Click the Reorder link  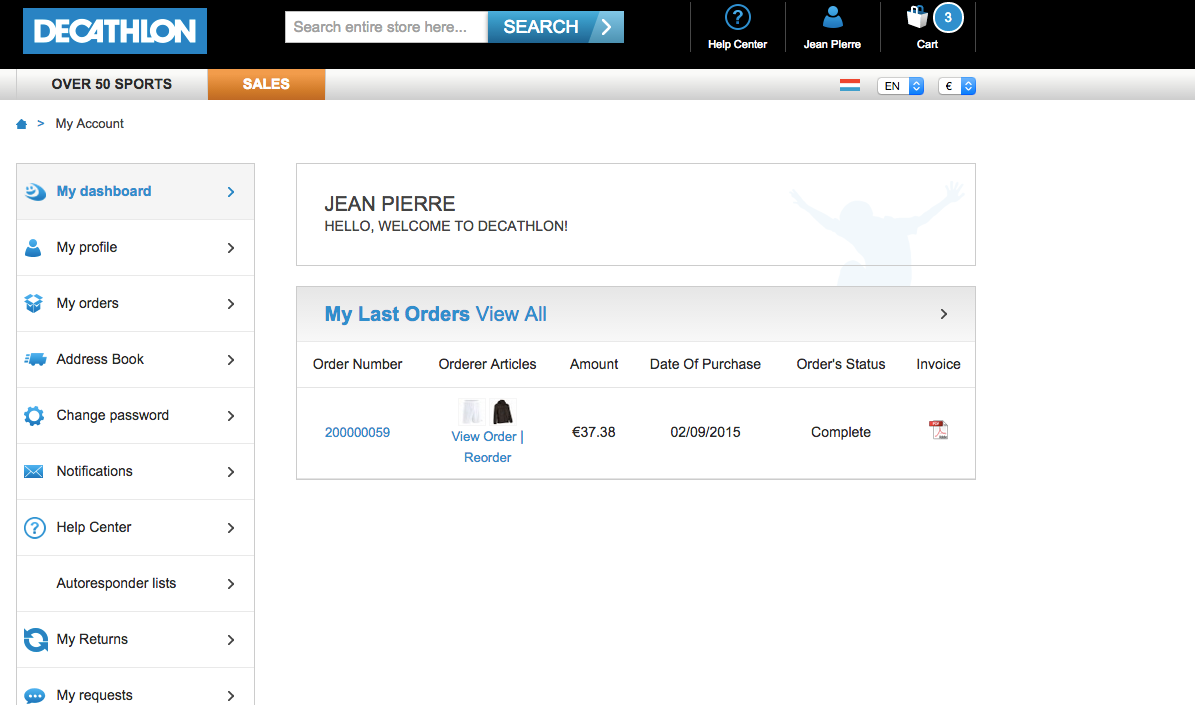coord(488,457)
